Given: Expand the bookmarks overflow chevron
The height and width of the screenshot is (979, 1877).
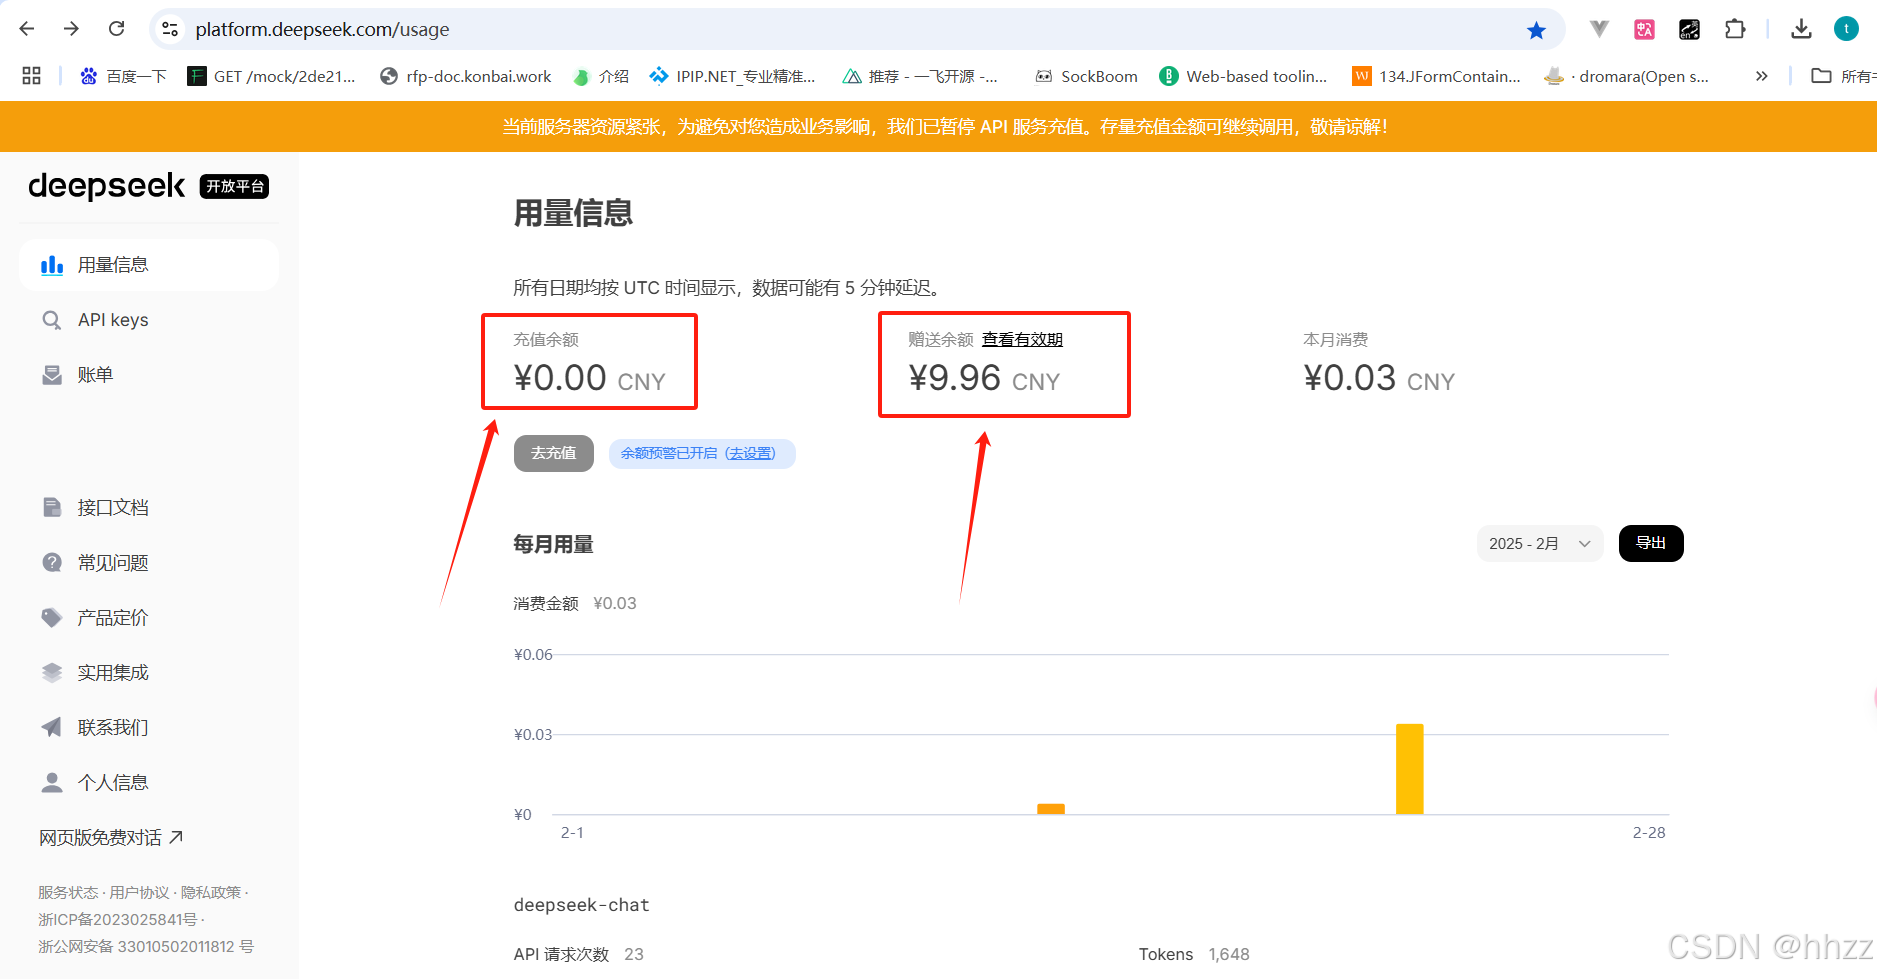Looking at the screenshot, I should point(1762,76).
